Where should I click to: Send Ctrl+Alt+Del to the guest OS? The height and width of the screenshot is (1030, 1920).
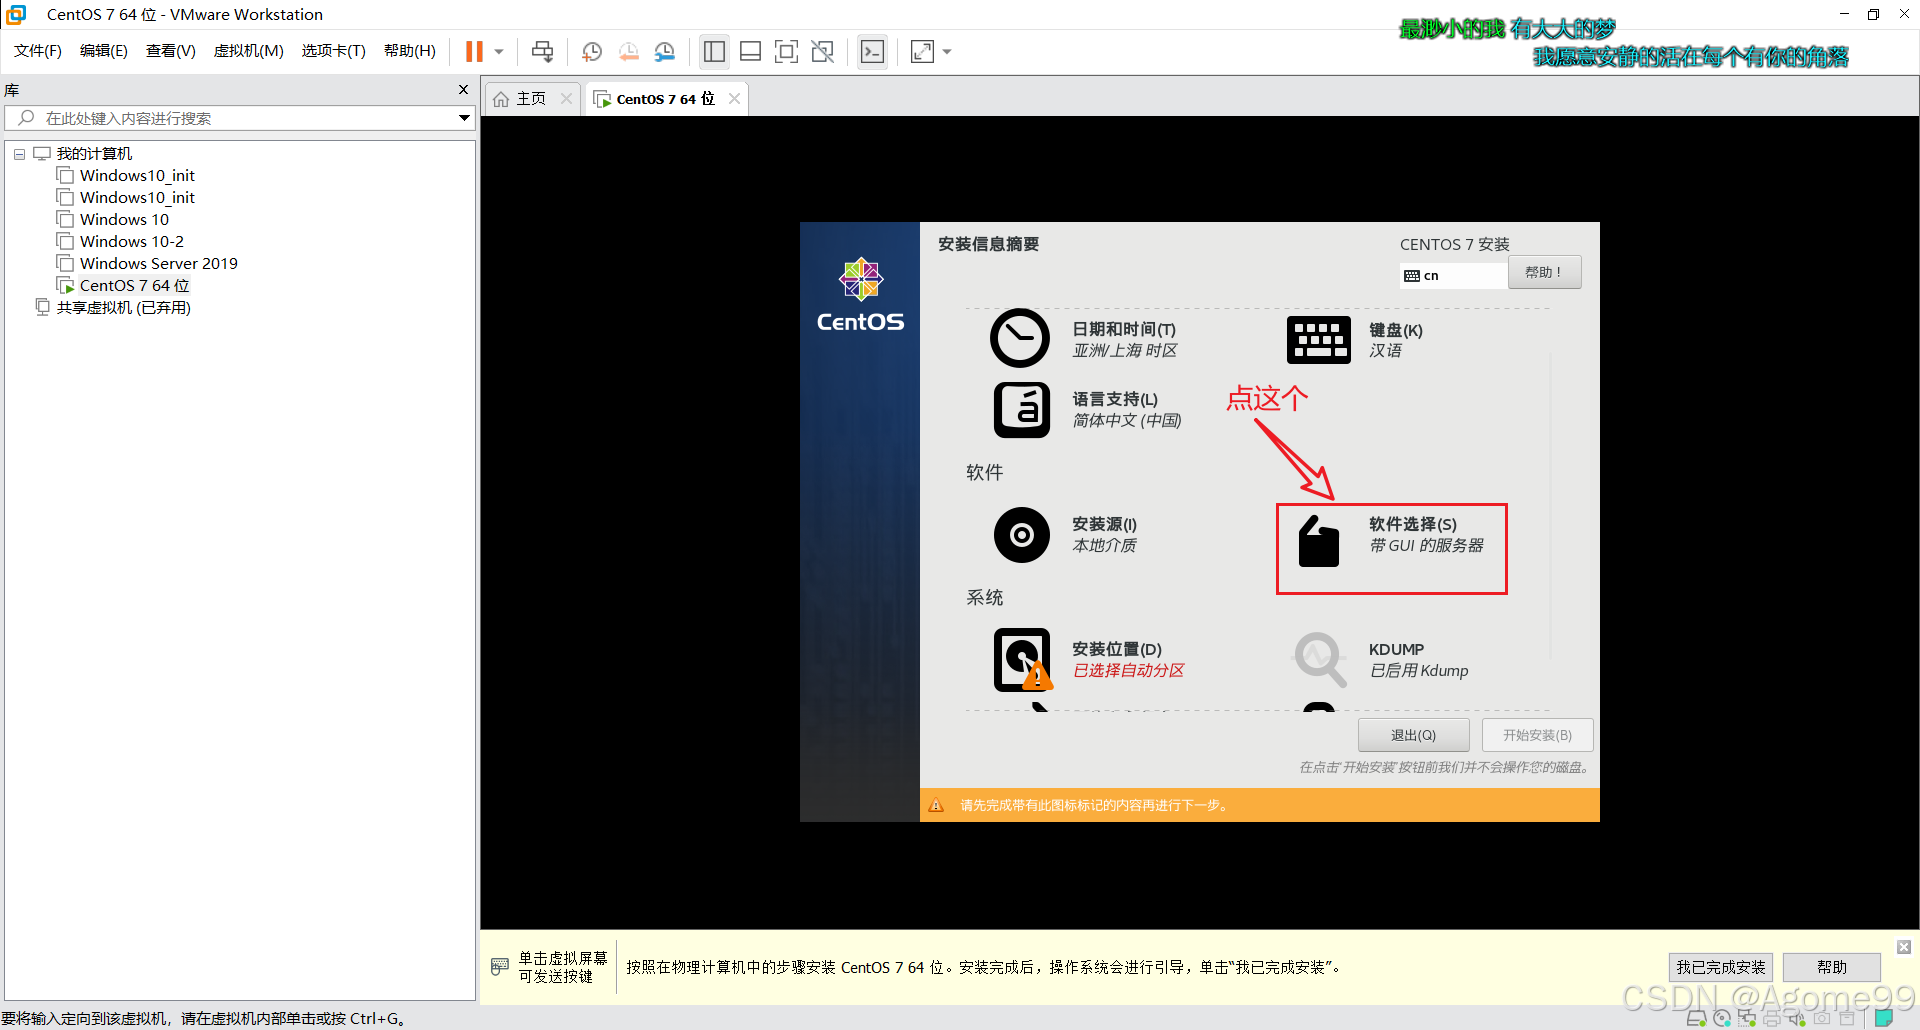pyautogui.click(x=543, y=51)
